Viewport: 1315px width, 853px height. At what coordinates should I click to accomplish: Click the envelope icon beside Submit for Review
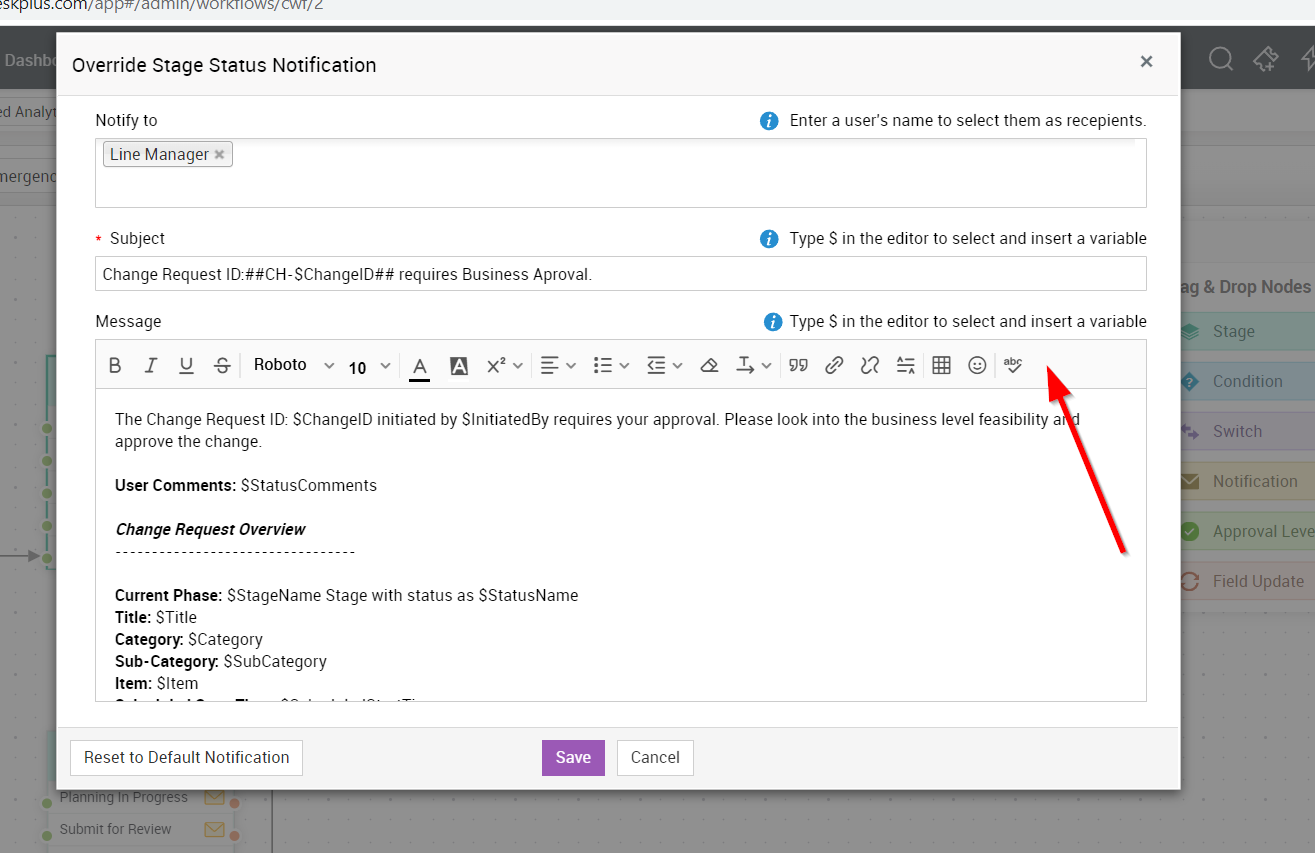point(214,829)
